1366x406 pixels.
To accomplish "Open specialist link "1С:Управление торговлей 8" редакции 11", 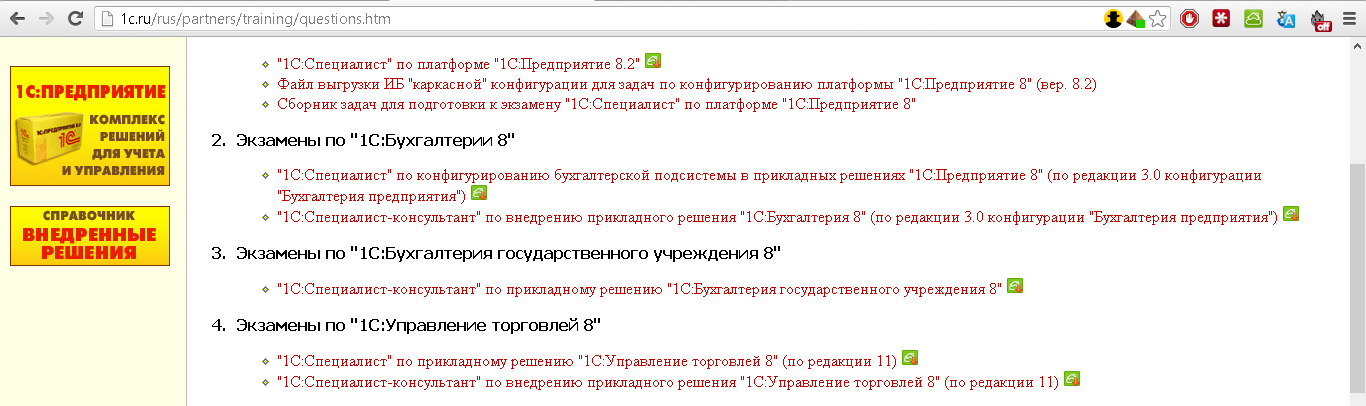I will click(587, 360).
